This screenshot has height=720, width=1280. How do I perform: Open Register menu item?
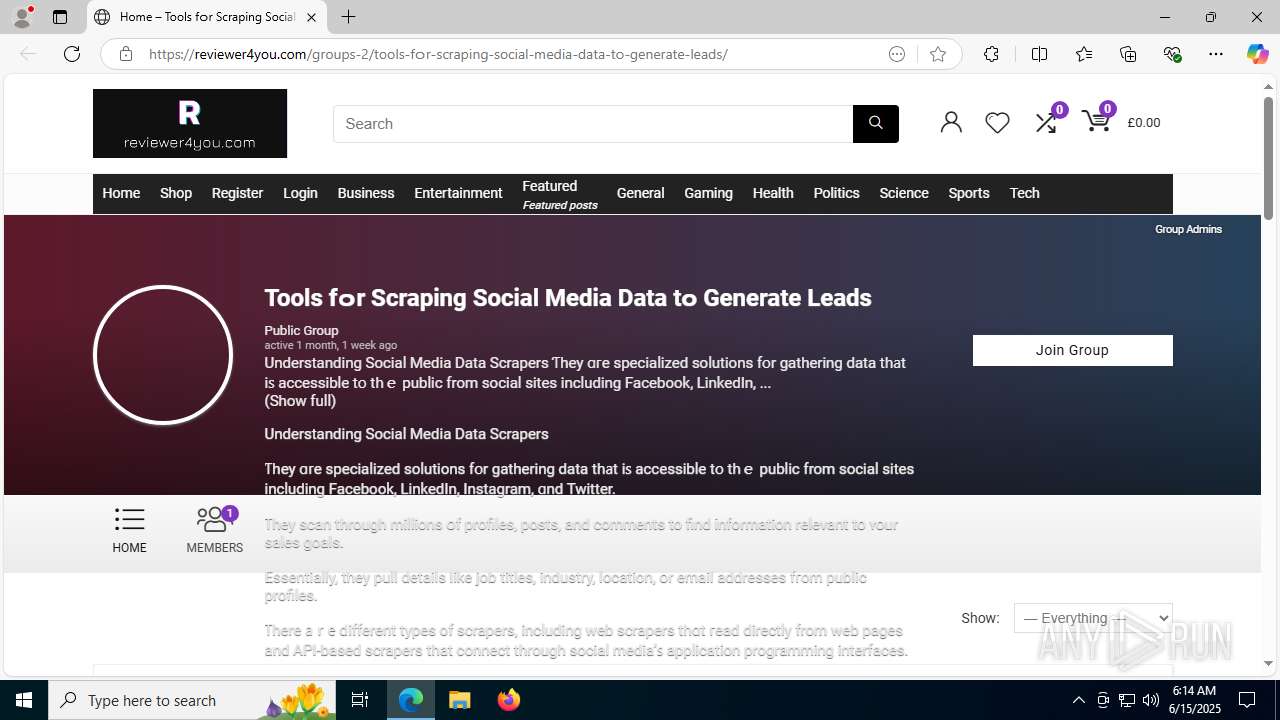click(x=237, y=193)
